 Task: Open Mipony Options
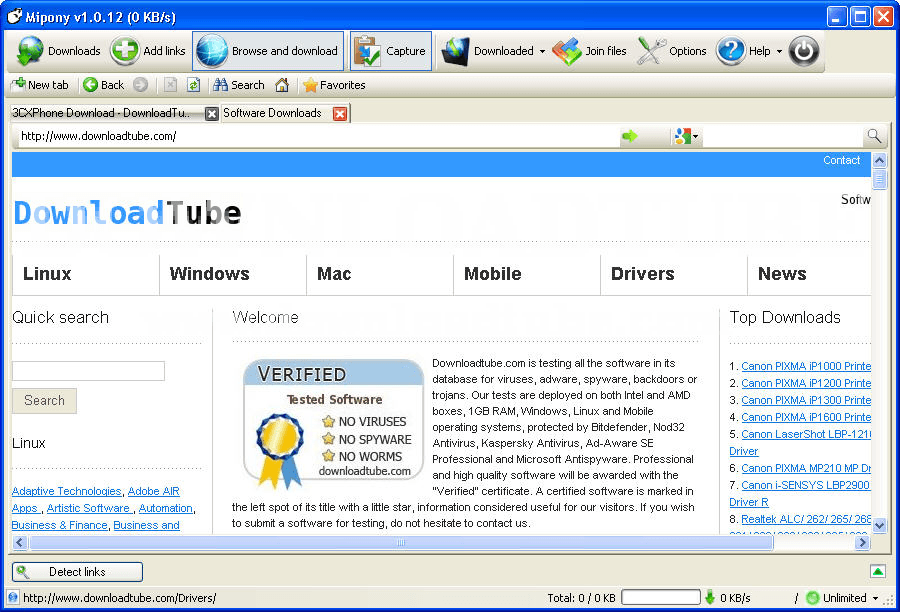672,51
